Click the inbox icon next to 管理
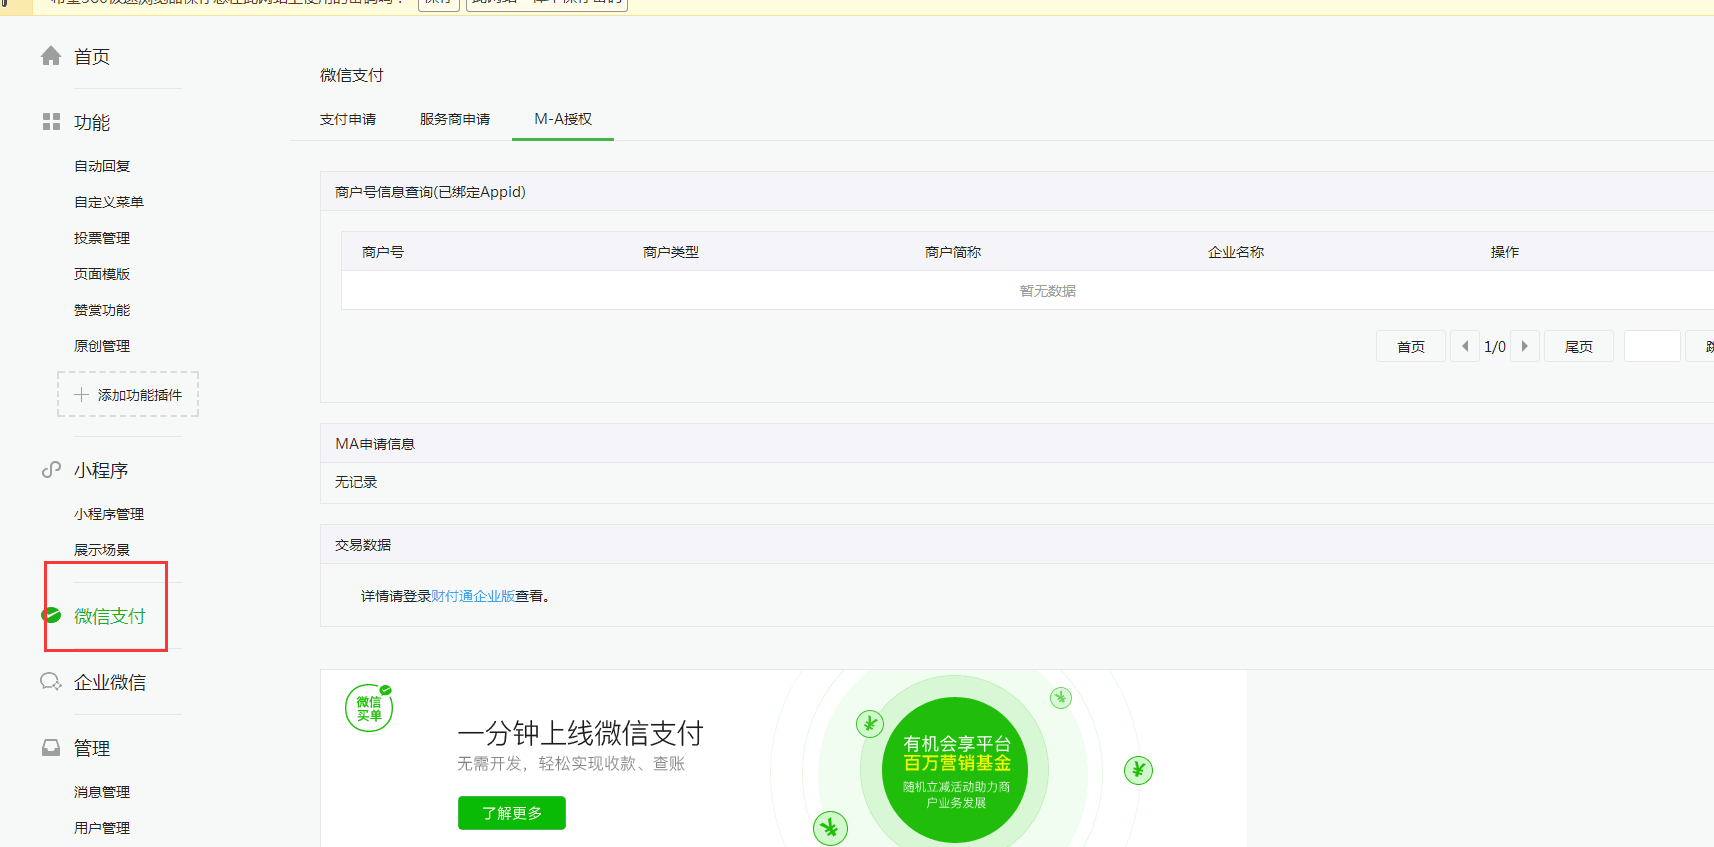This screenshot has width=1714, height=847. pyautogui.click(x=51, y=748)
